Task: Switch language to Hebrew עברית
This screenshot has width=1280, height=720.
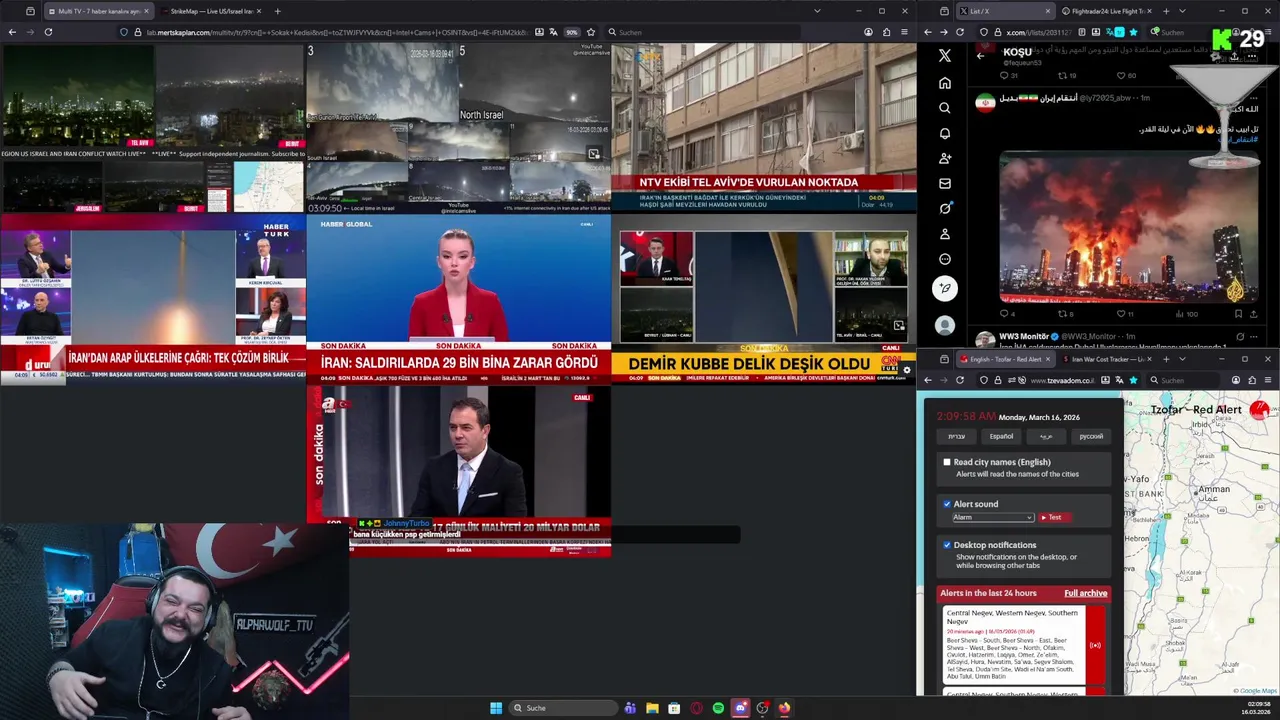Action: coord(957,436)
